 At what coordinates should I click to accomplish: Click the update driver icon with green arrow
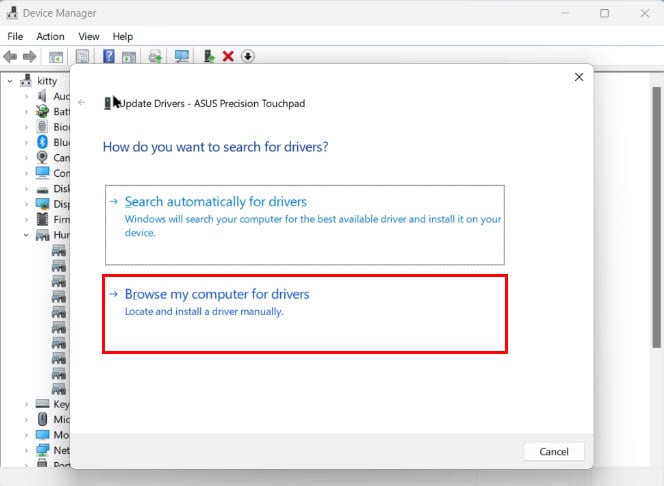pos(209,56)
